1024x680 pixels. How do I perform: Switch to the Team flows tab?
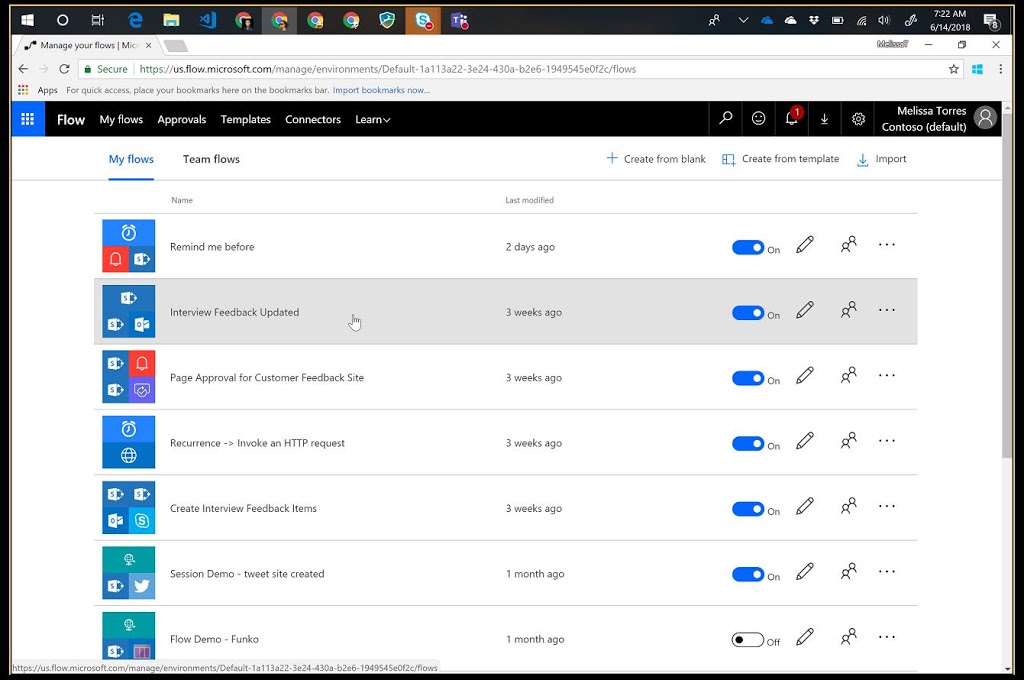tap(211, 159)
